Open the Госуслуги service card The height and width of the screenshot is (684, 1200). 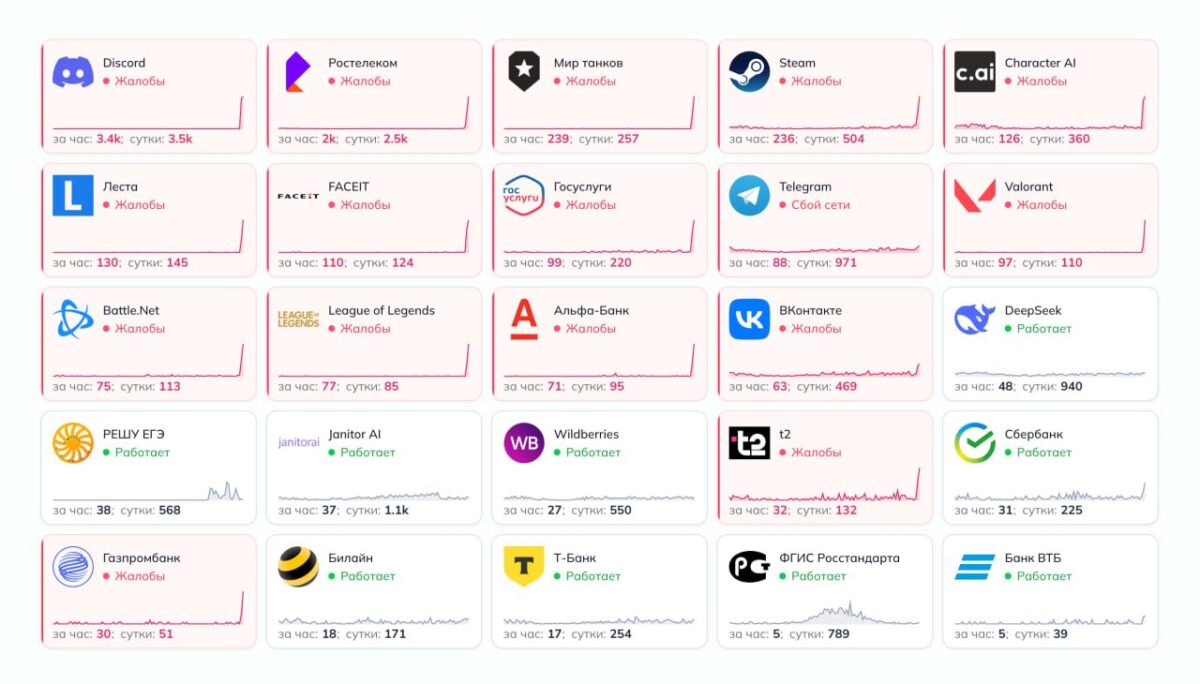(598, 218)
